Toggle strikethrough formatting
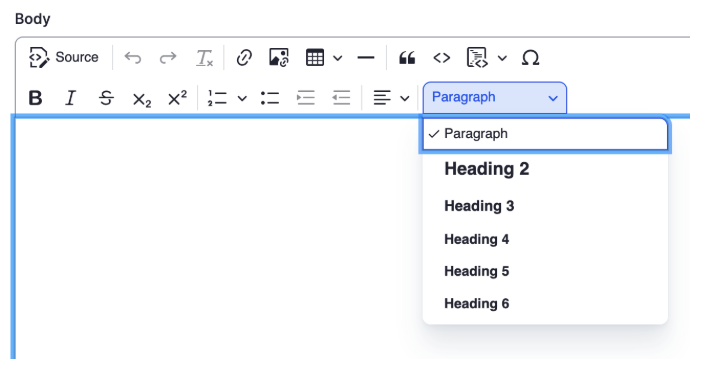The image size is (705, 373). (x=106, y=98)
